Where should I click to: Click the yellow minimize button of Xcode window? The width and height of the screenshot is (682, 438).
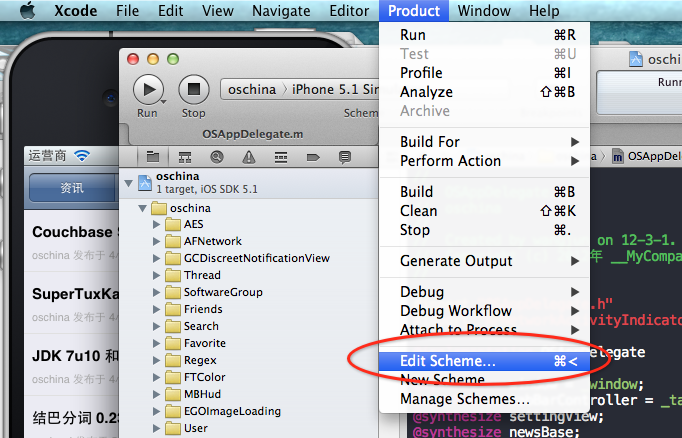pyautogui.click(x=153, y=59)
